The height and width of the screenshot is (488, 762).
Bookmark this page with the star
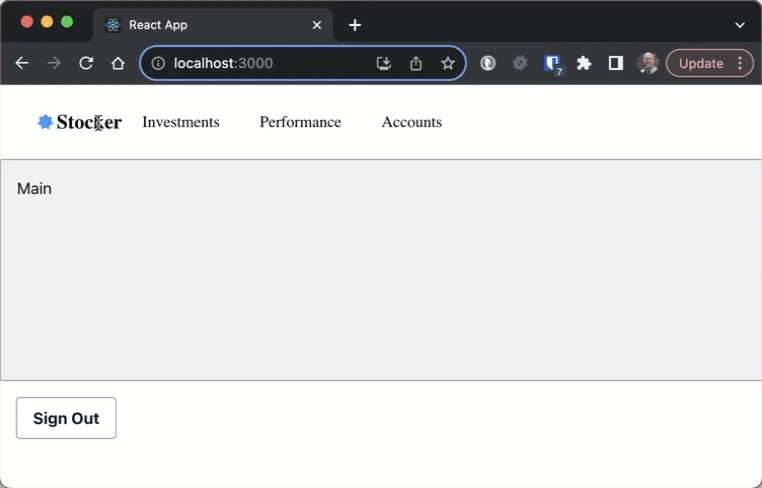coord(448,63)
